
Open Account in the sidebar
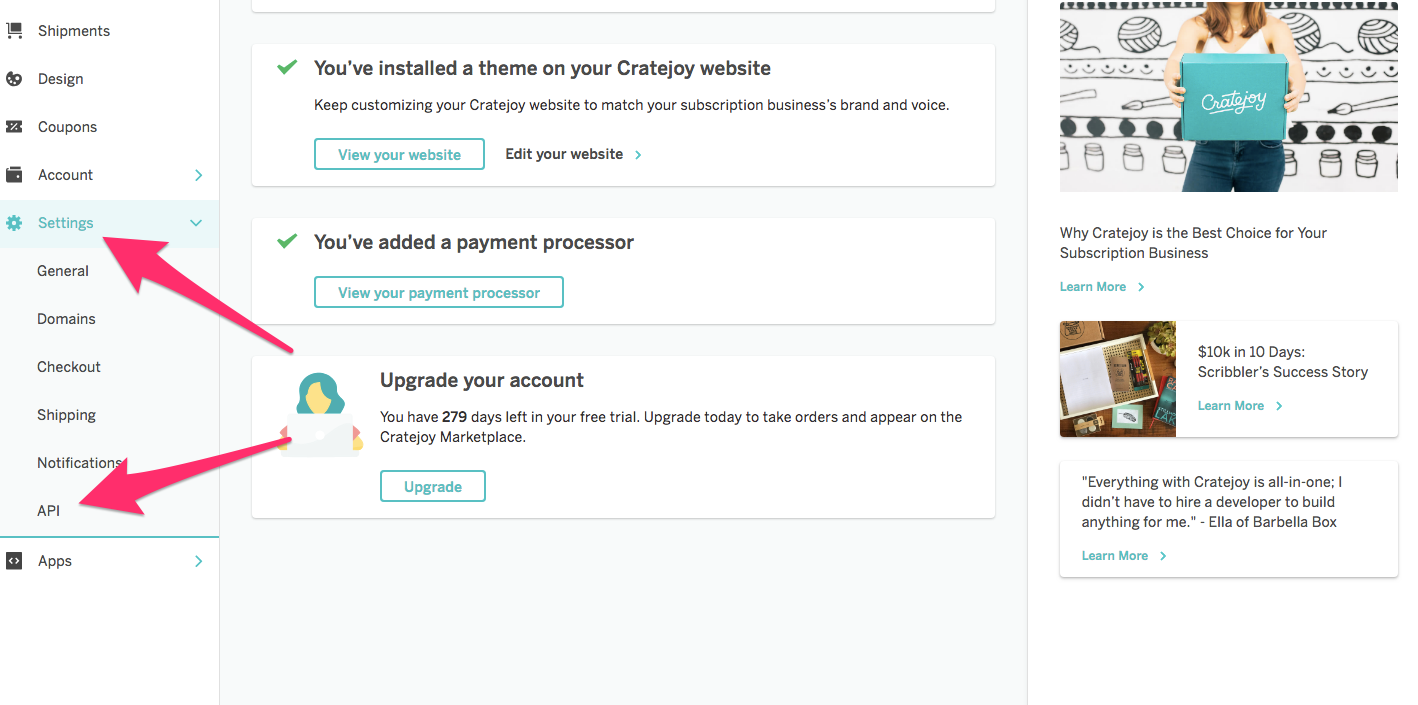65,175
